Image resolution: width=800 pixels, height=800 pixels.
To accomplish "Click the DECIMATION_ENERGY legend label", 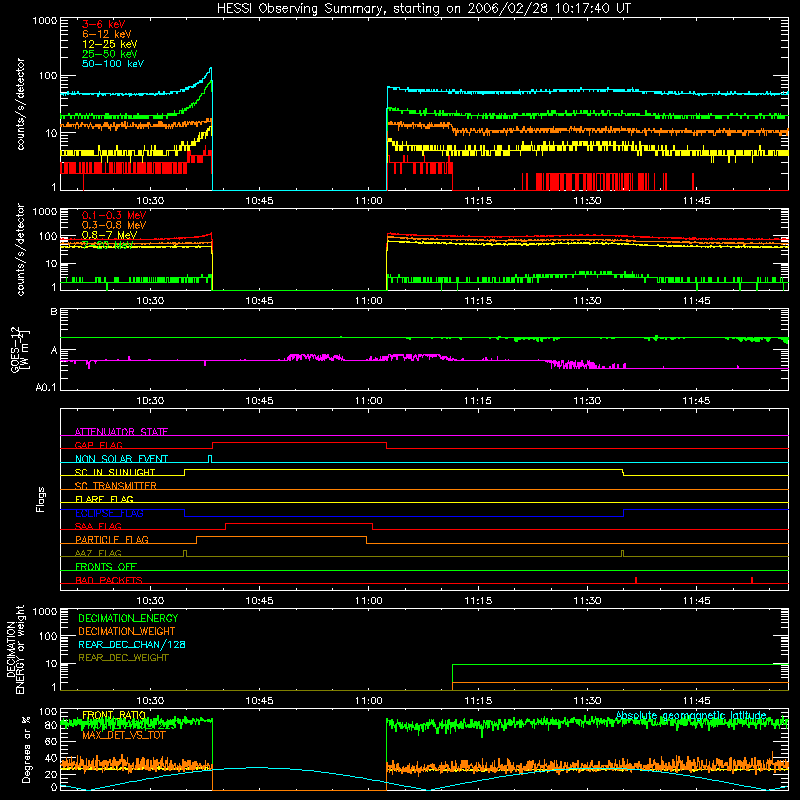I will coord(128,618).
